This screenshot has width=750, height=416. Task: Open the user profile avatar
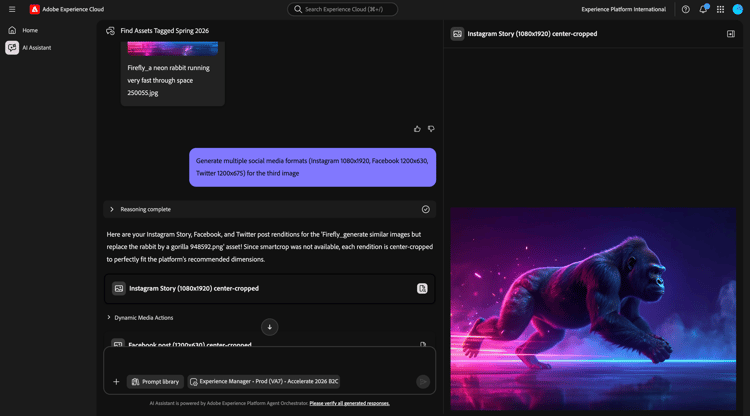[738, 9]
